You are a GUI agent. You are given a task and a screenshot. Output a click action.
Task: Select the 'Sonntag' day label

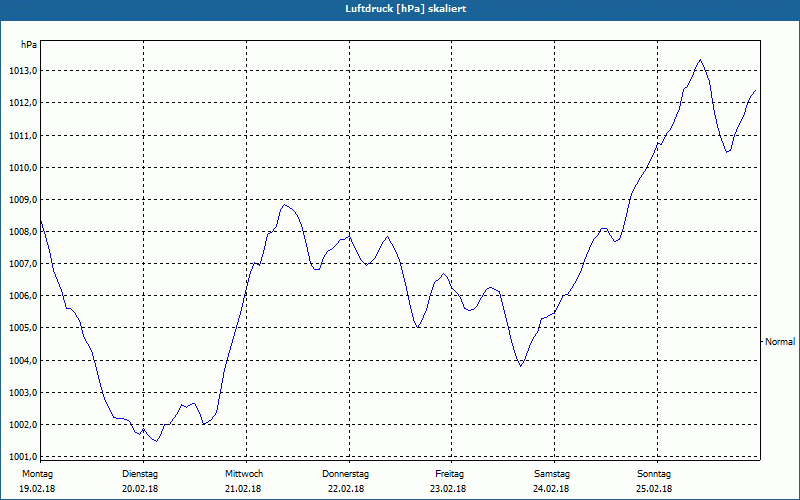[654, 474]
